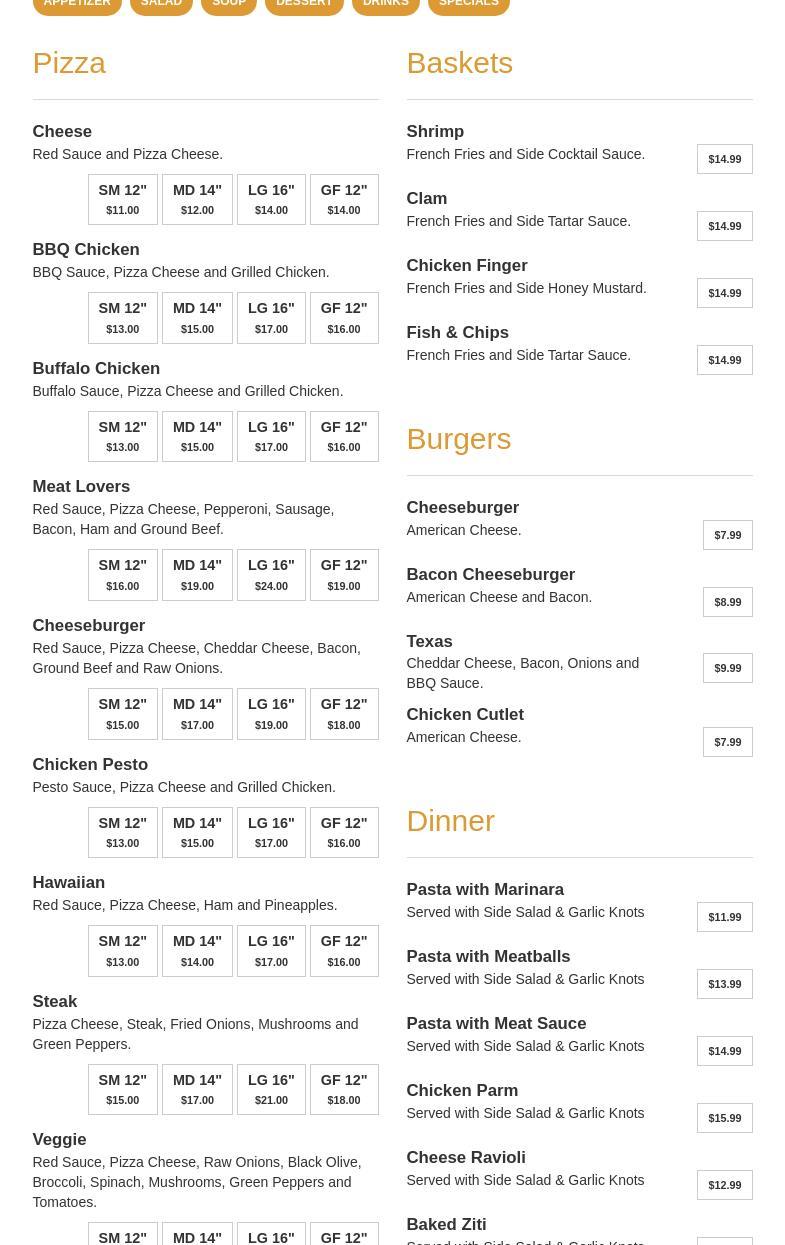Viewport: 785px width, 1245px height.
Task: Add Shrimp basket at $14.99
Action: (x=724, y=159)
